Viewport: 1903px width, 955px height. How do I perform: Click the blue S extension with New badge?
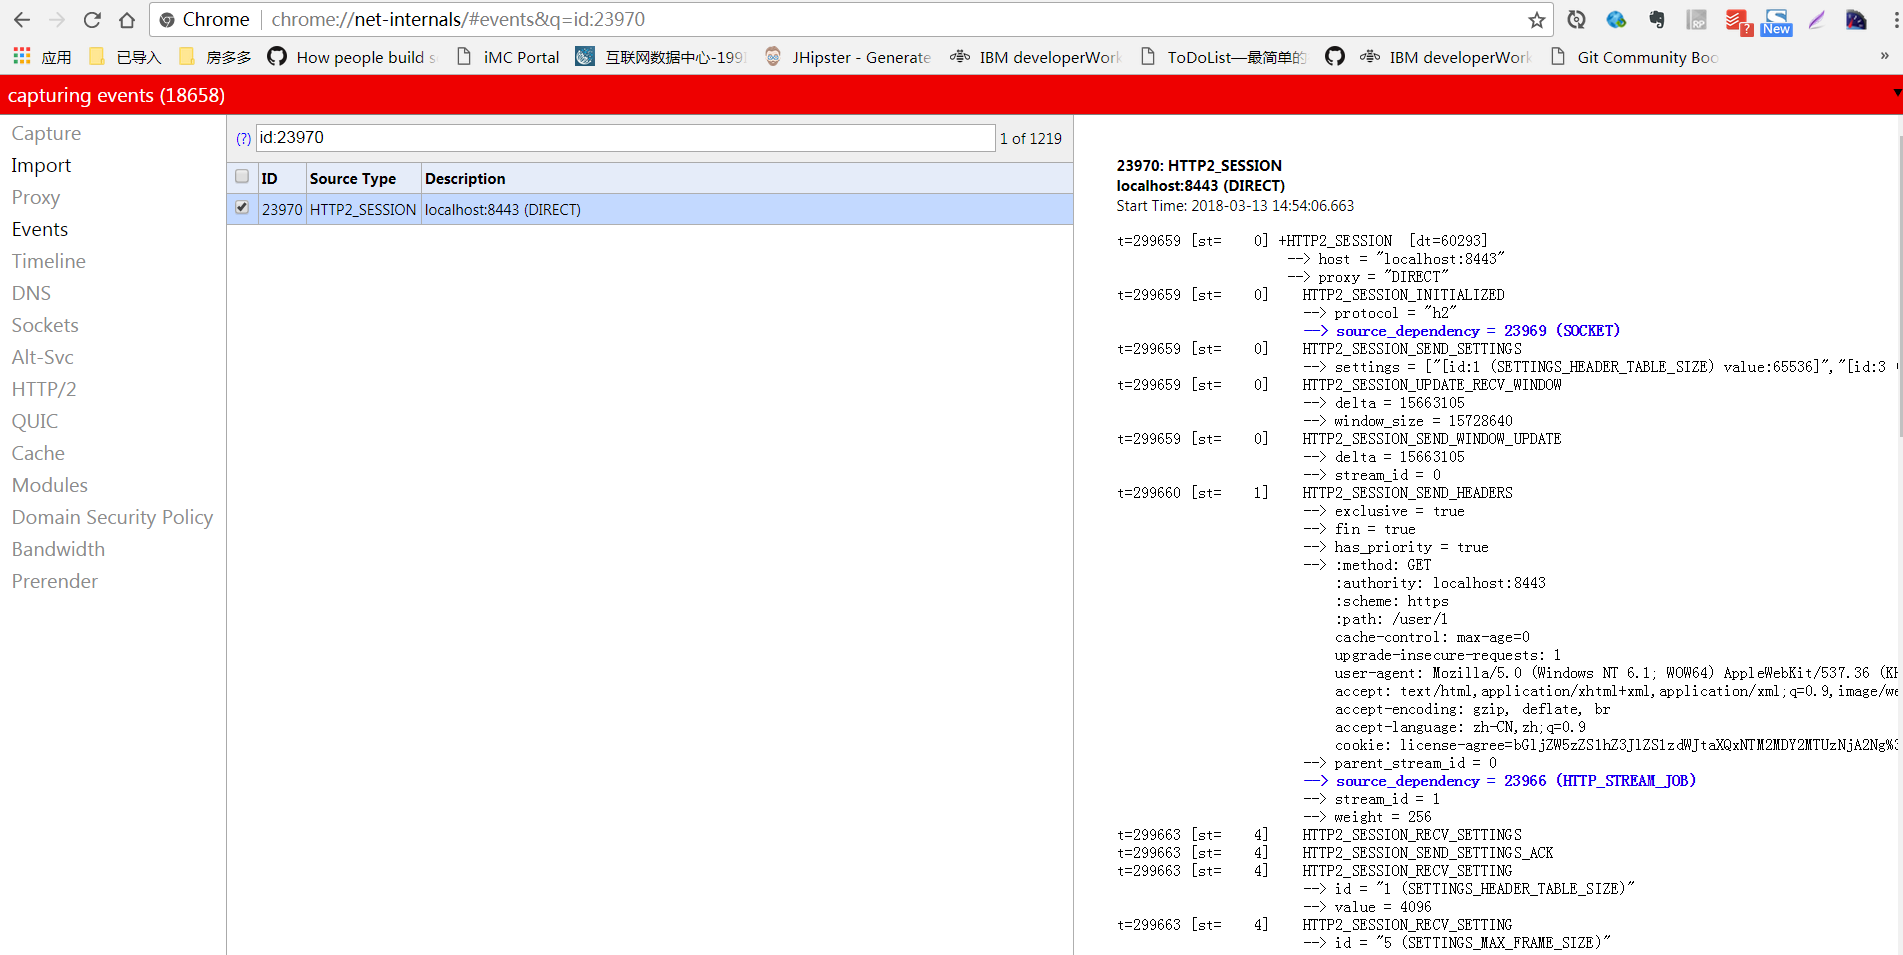1777,21
